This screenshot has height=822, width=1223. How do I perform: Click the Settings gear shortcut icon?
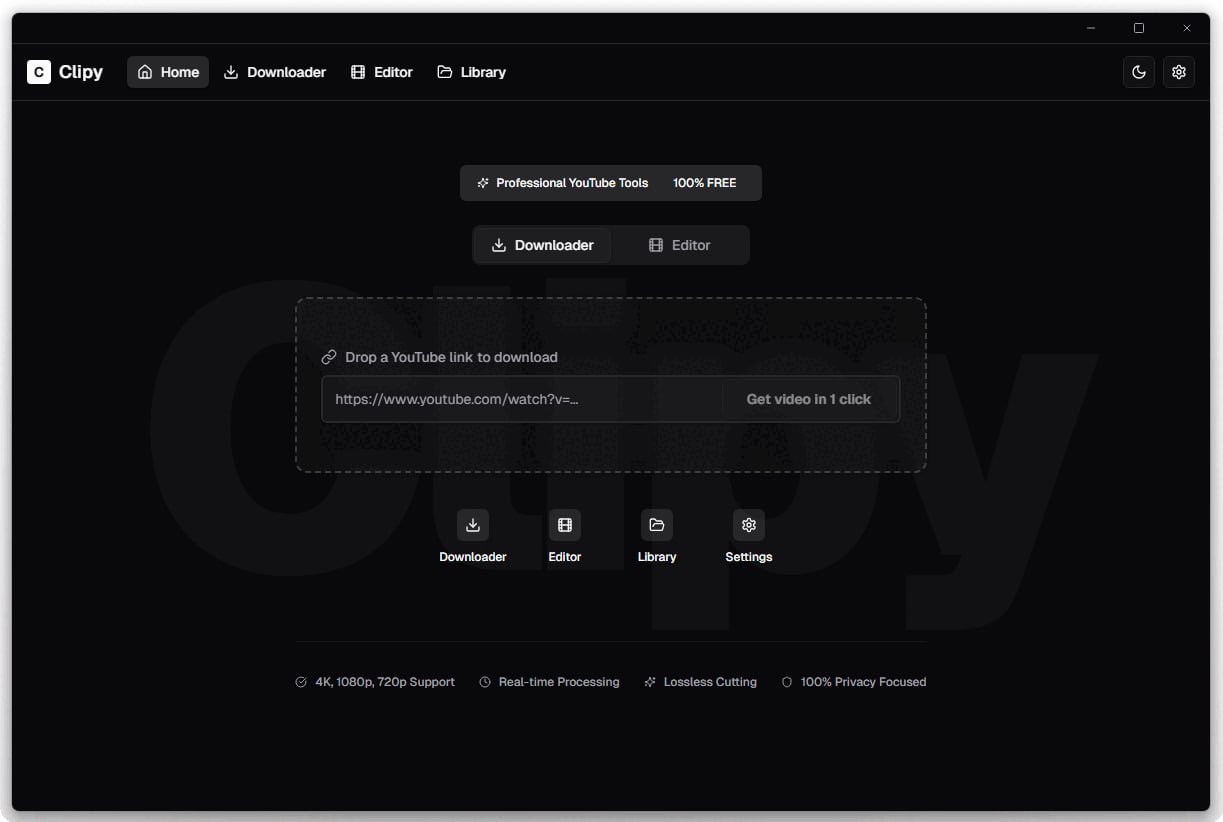point(749,525)
